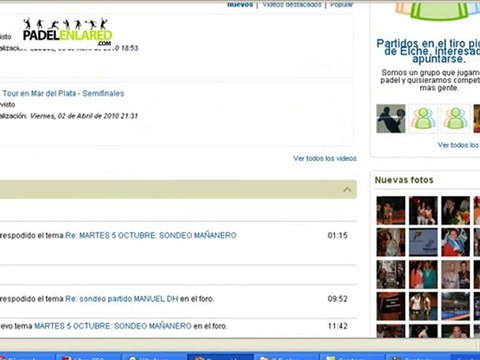Screen dimensions: 480x360
Task: Open the man with flower bouquet photo
Action: pos(455,210)
